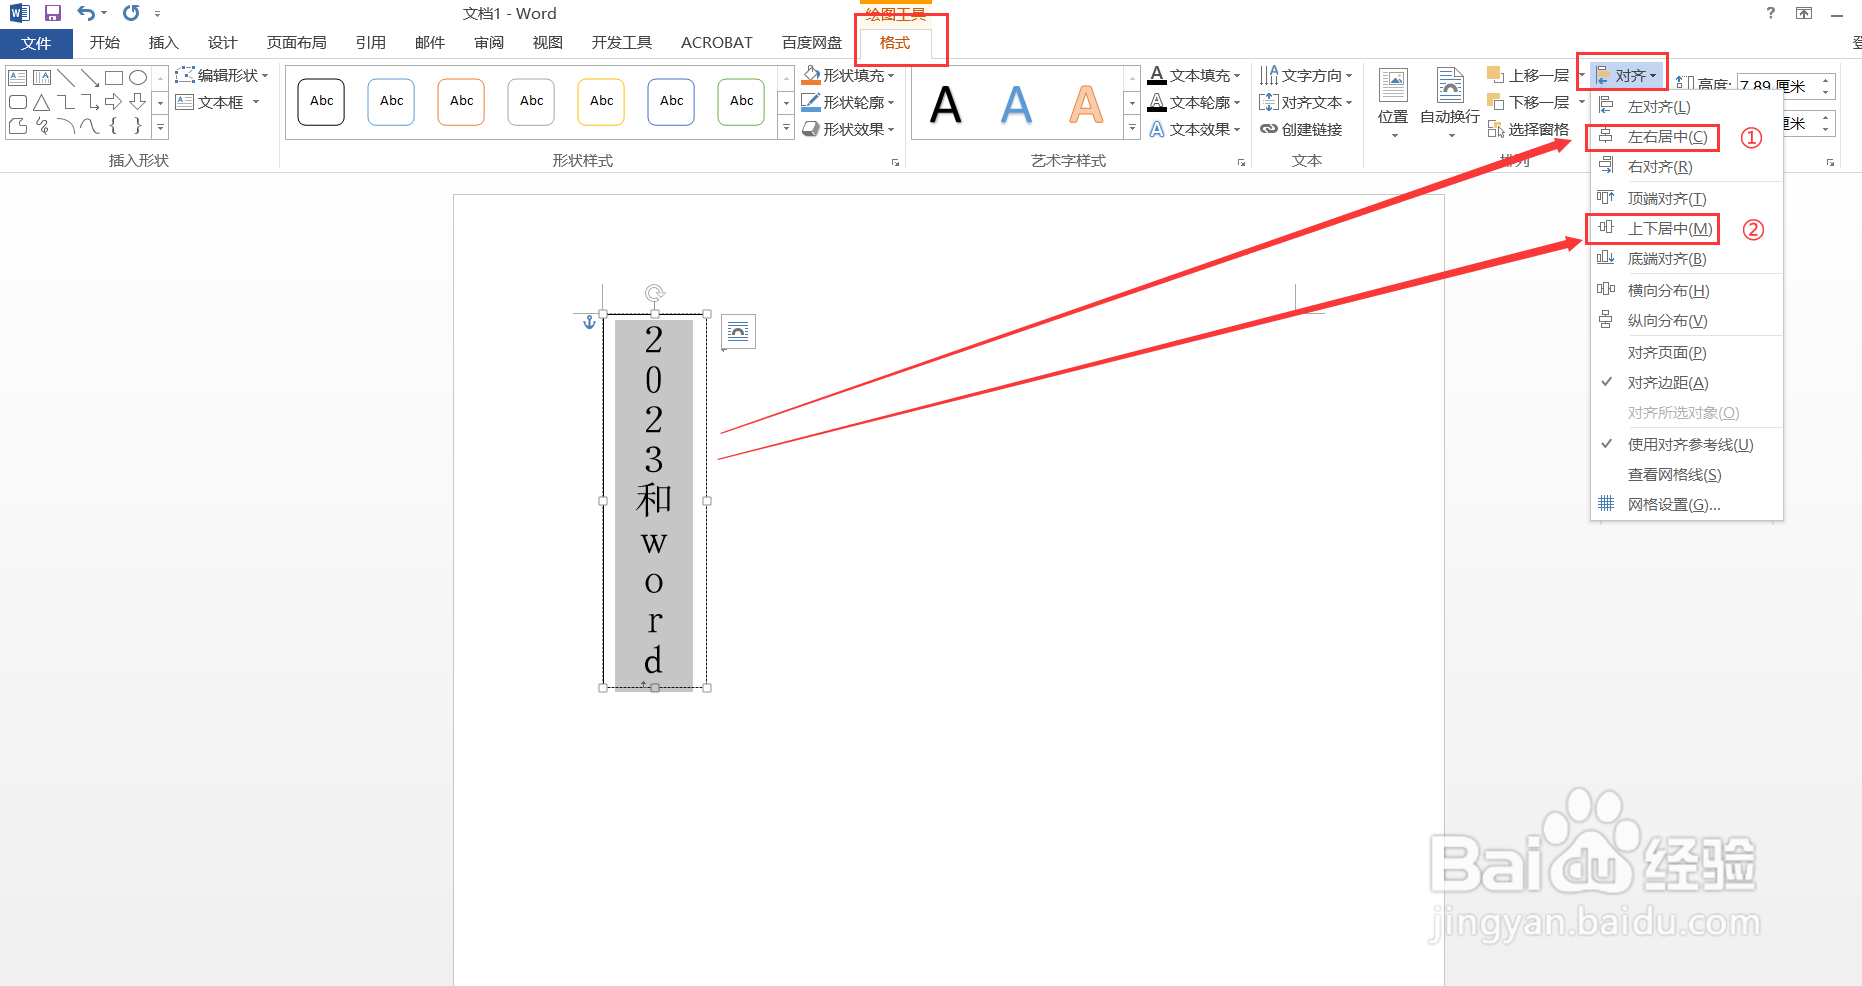The width and height of the screenshot is (1862, 986).
Task: Apply the orange A WordArt style
Action: click(1086, 104)
